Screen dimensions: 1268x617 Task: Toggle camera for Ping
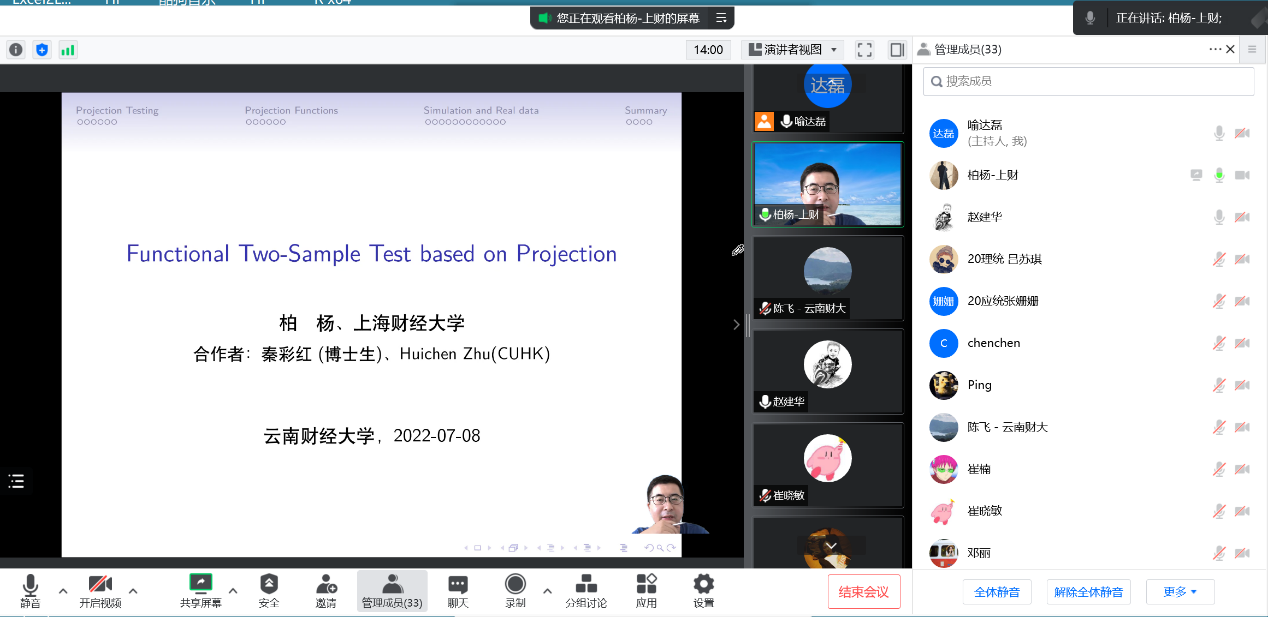tap(1242, 385)
